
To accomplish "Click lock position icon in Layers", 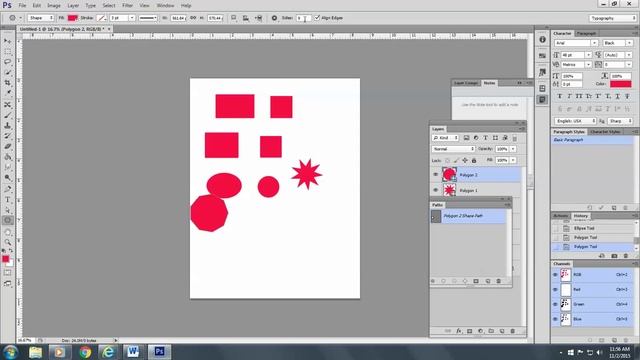I will [465, 160].
